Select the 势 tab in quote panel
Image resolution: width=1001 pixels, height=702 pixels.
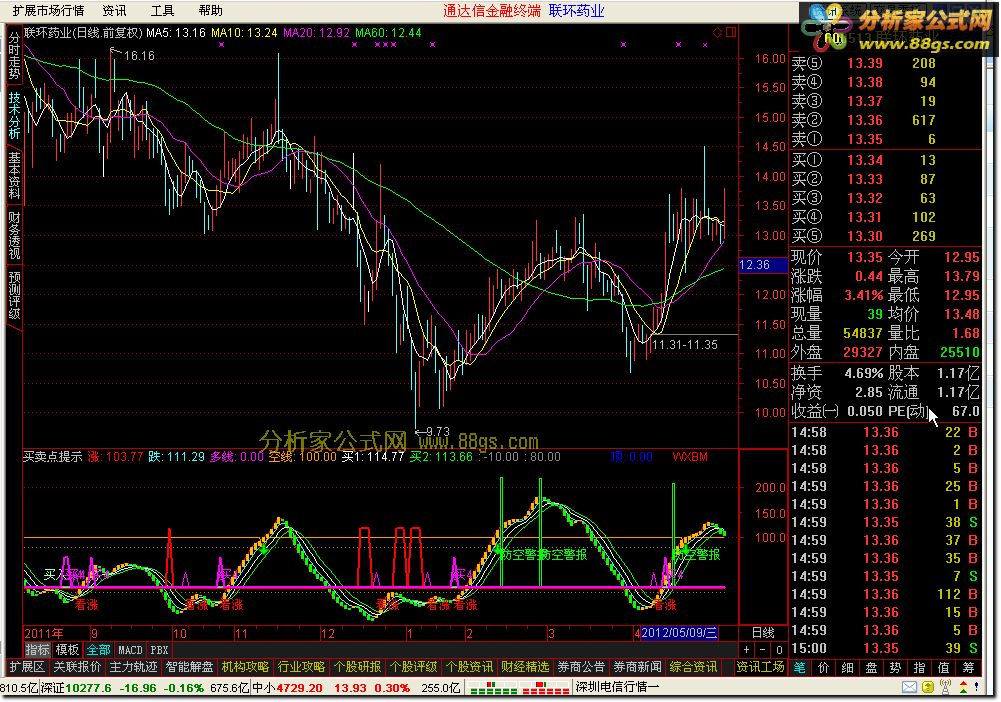pos(896,668)
